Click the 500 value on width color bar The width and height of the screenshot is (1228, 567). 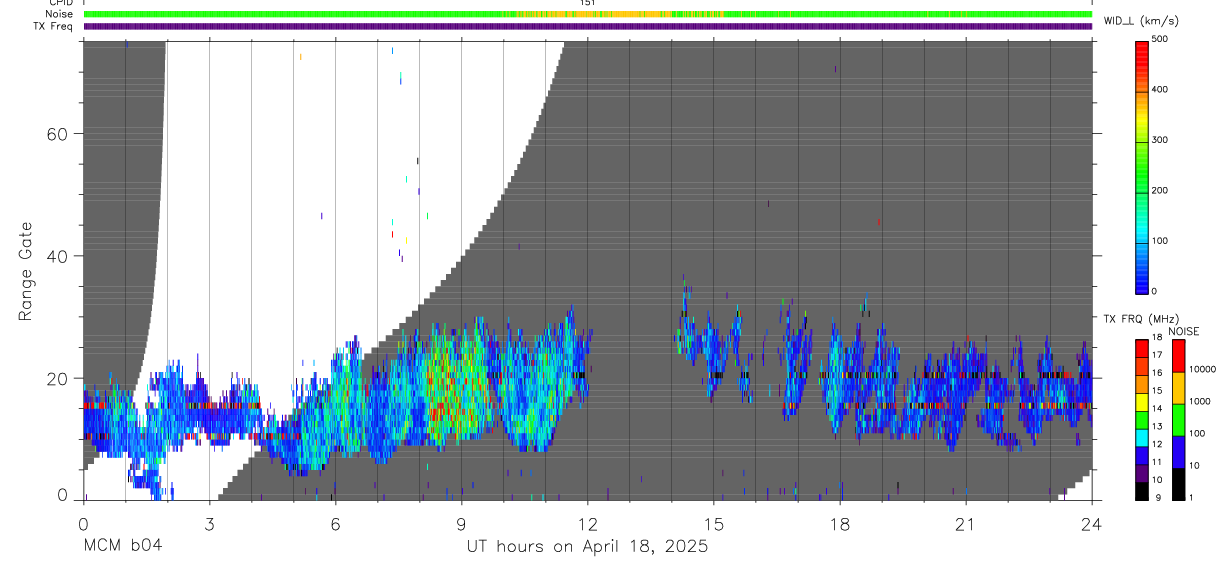coord(1161,39)
